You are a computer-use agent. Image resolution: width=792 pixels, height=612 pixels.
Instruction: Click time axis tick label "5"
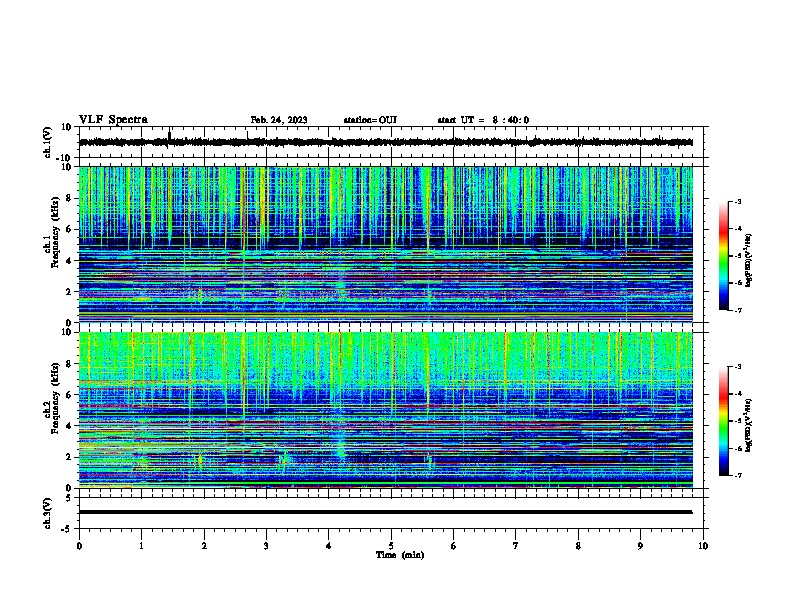click(391, 546)
